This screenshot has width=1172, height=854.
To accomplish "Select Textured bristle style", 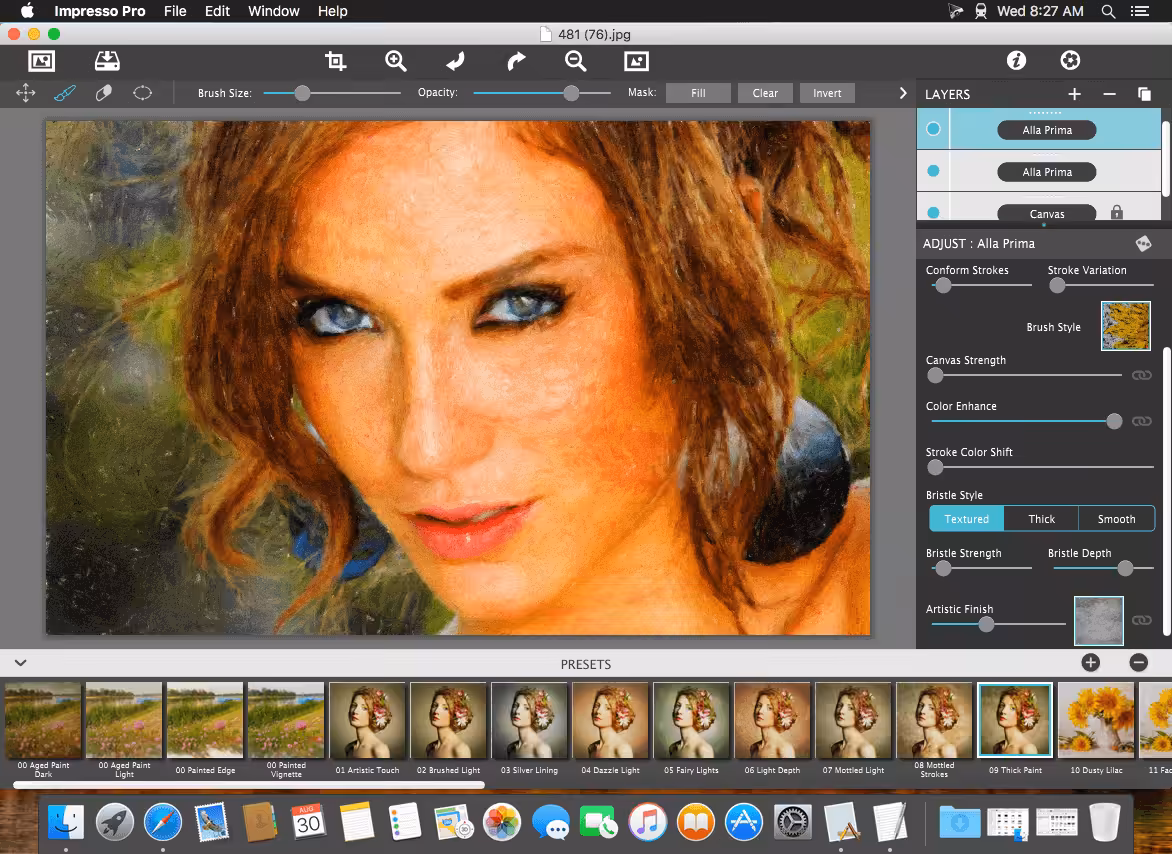I will pyautogui.click(x=966, y=519).
